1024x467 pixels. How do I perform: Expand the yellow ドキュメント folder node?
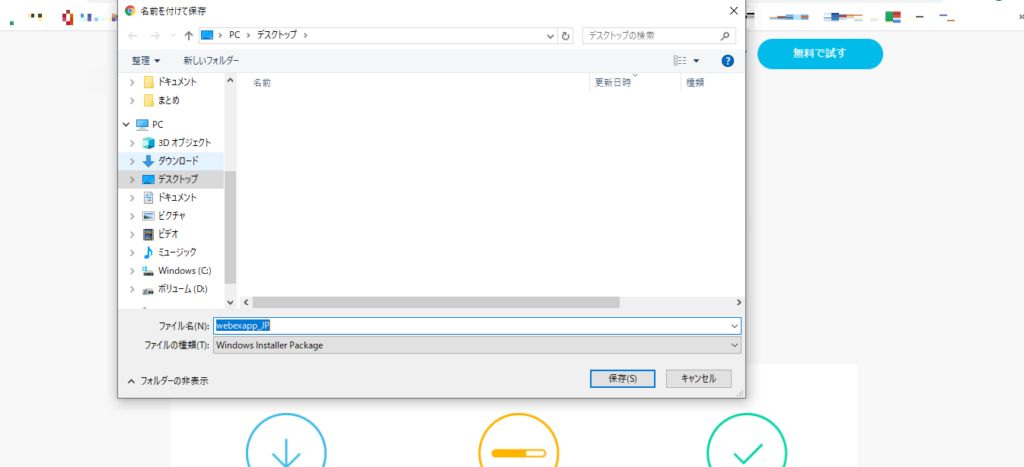point(133,82)
